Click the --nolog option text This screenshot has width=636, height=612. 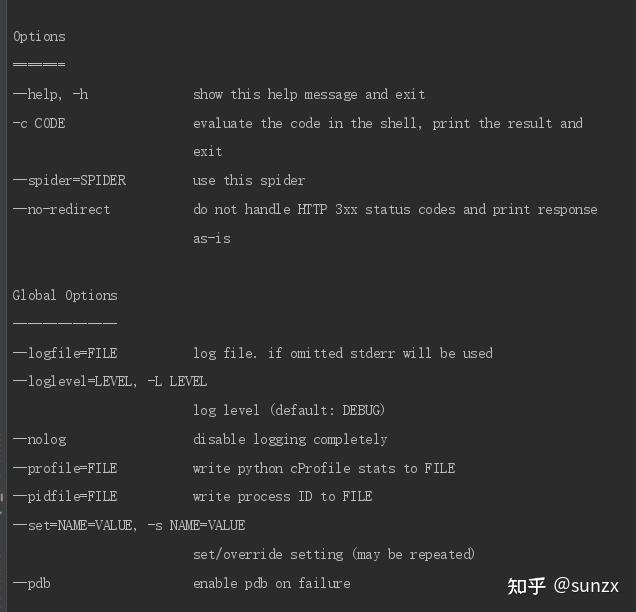tap(40, 439)
